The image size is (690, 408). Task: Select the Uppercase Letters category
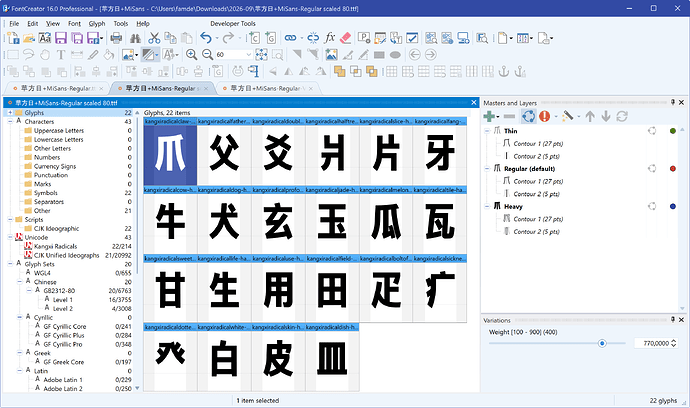59,131
